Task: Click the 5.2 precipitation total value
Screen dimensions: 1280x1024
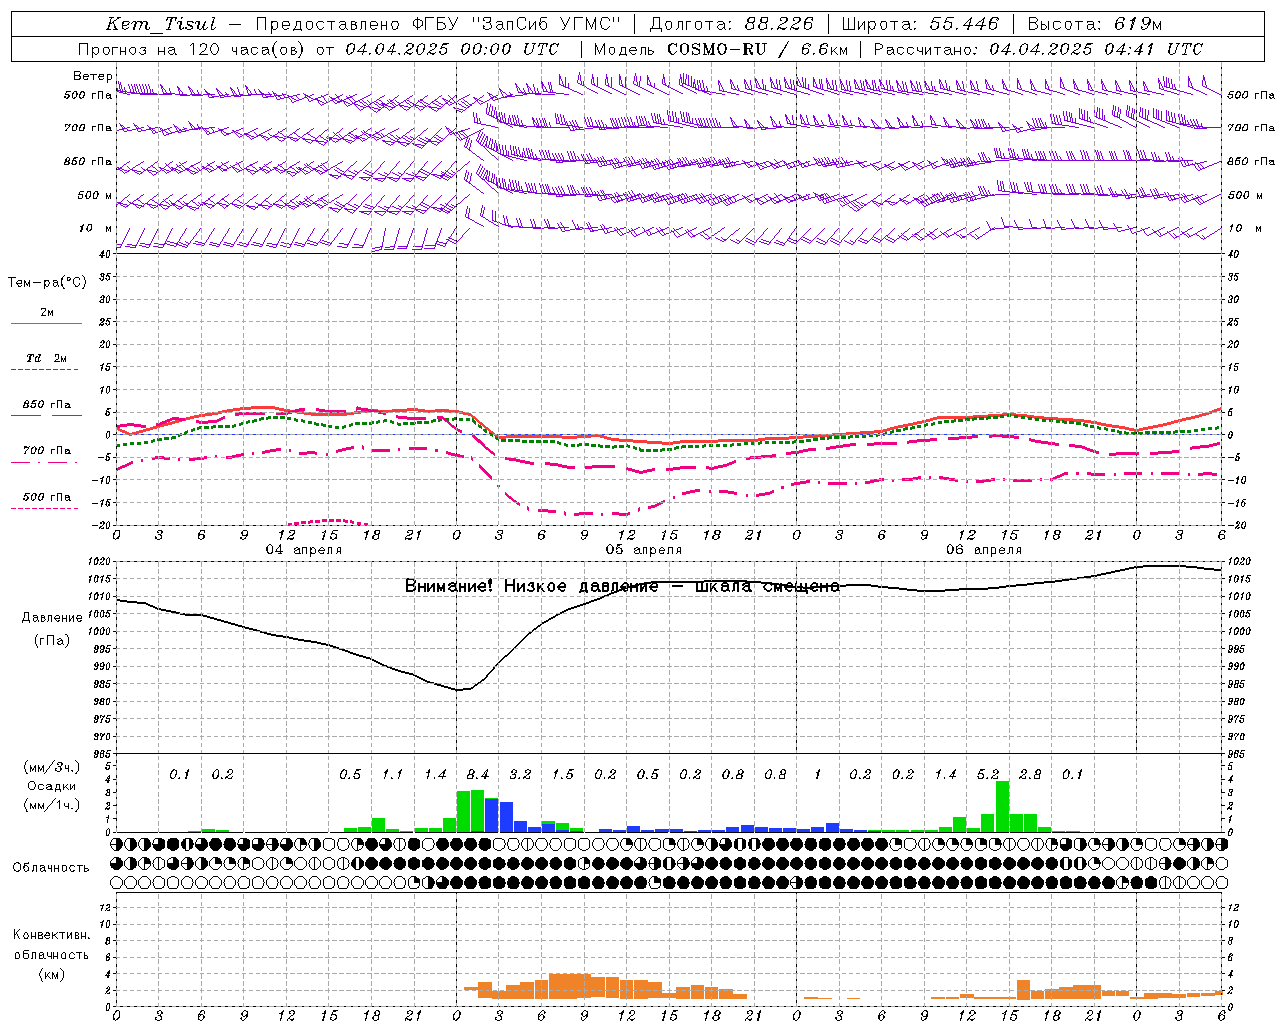Action: click(988, 775)
